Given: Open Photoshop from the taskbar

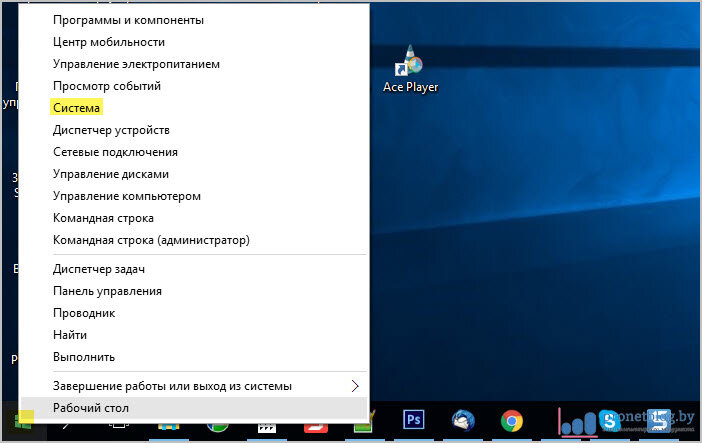Looking at the screenshot, I should [413, 420].
